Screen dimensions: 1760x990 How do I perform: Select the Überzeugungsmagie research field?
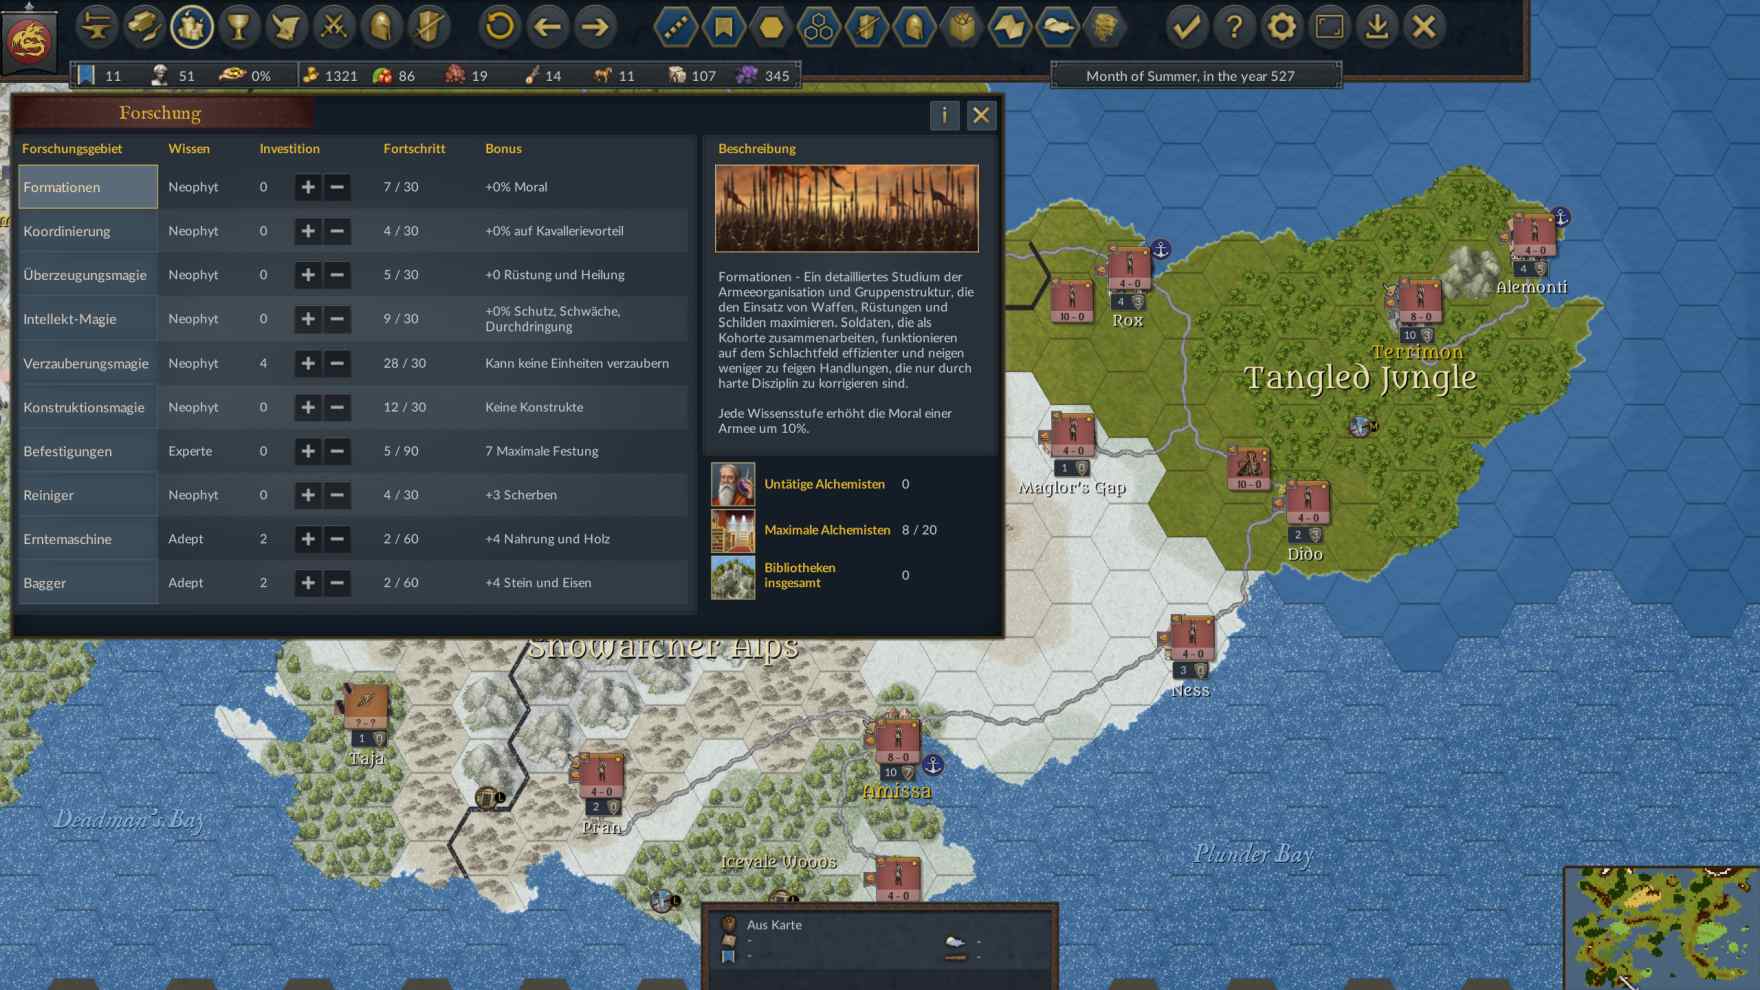[88, 275]
